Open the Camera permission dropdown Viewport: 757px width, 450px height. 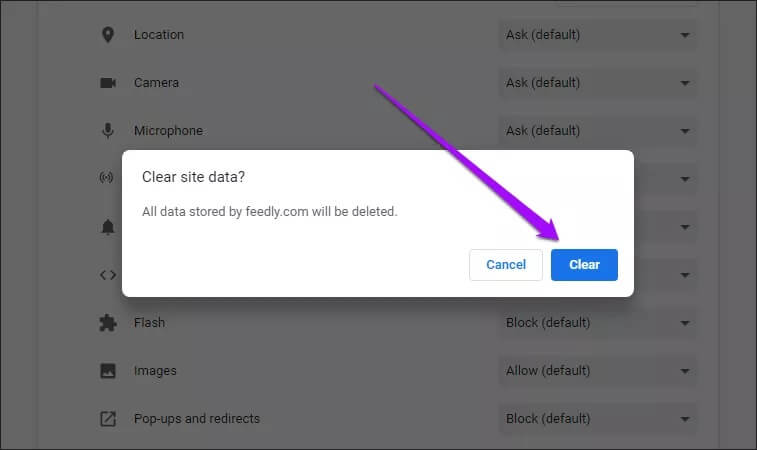tap(597, 83)
